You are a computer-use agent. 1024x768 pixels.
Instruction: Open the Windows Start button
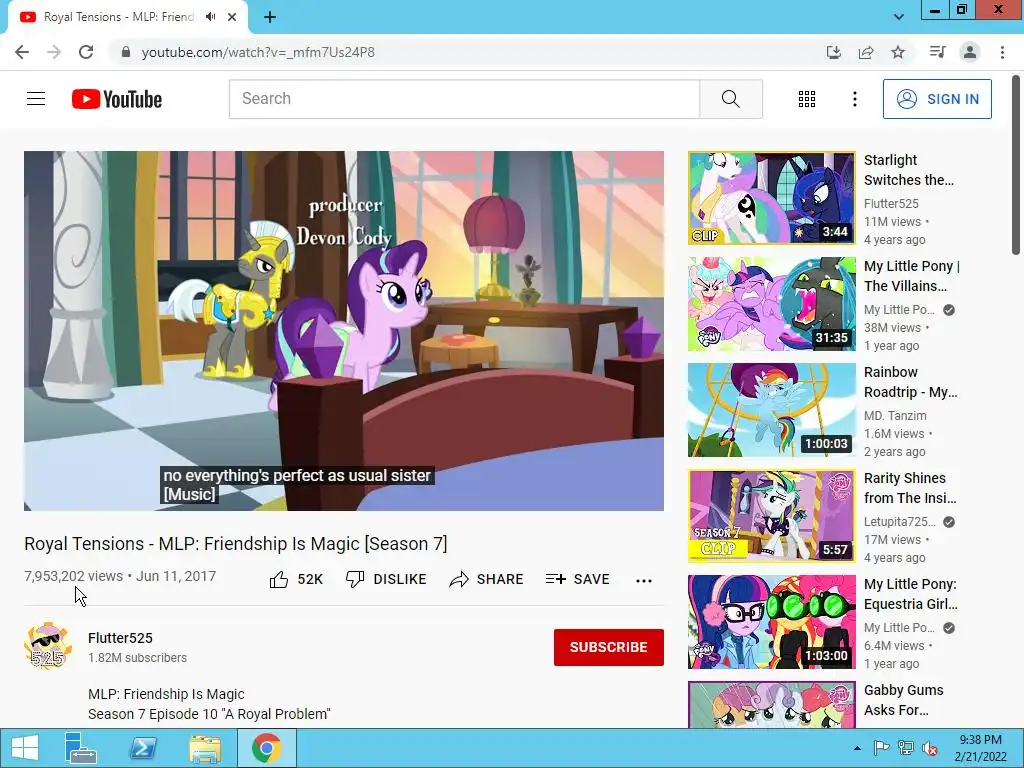[x=25, y=748]
